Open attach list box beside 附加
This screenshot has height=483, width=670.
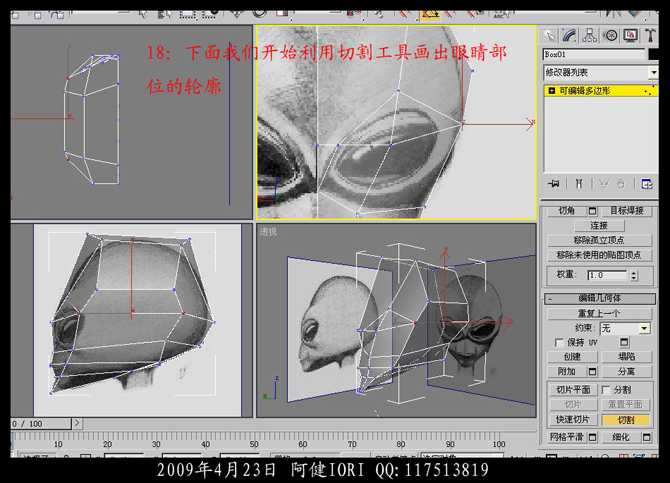[592, 371]
